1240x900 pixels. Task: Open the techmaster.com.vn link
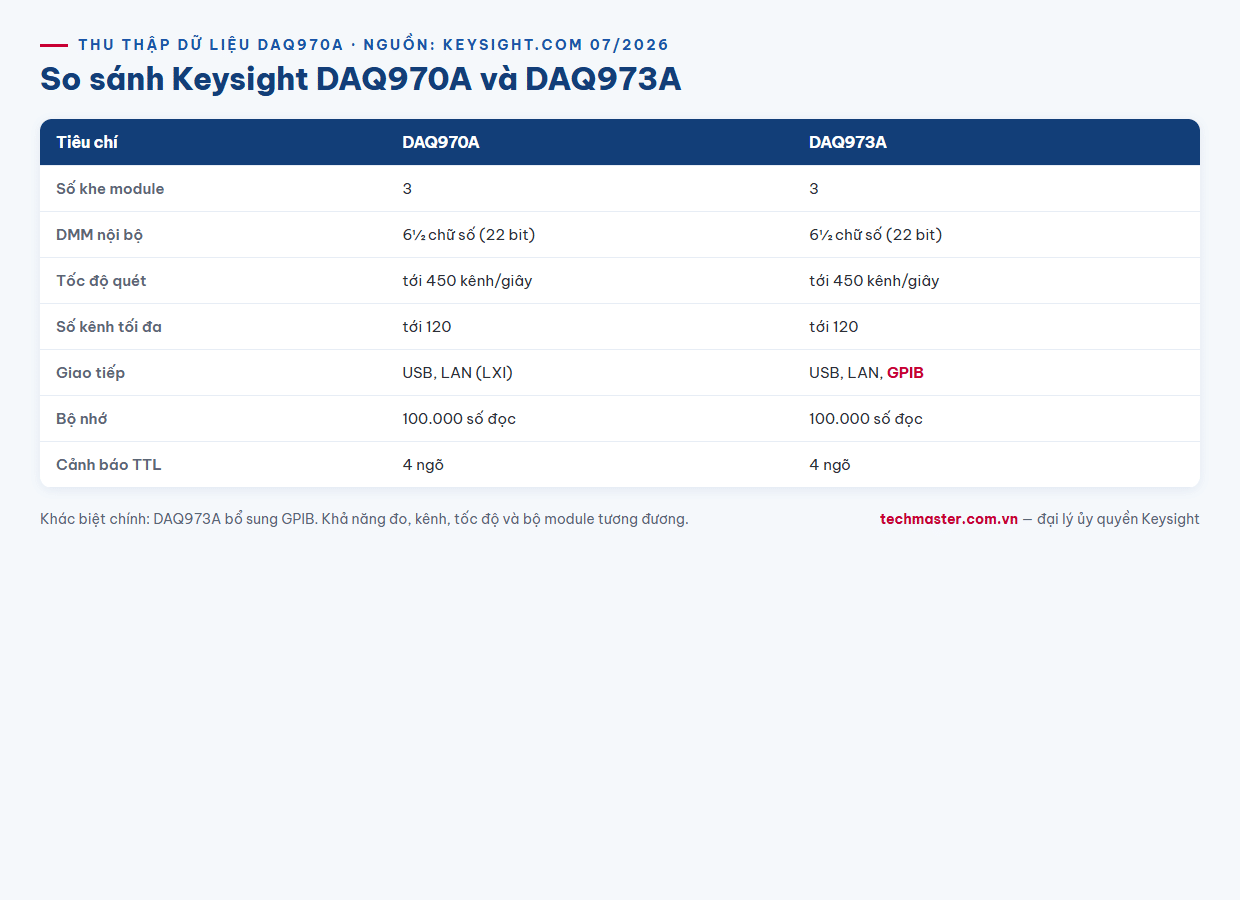click(x=949, y=519)
